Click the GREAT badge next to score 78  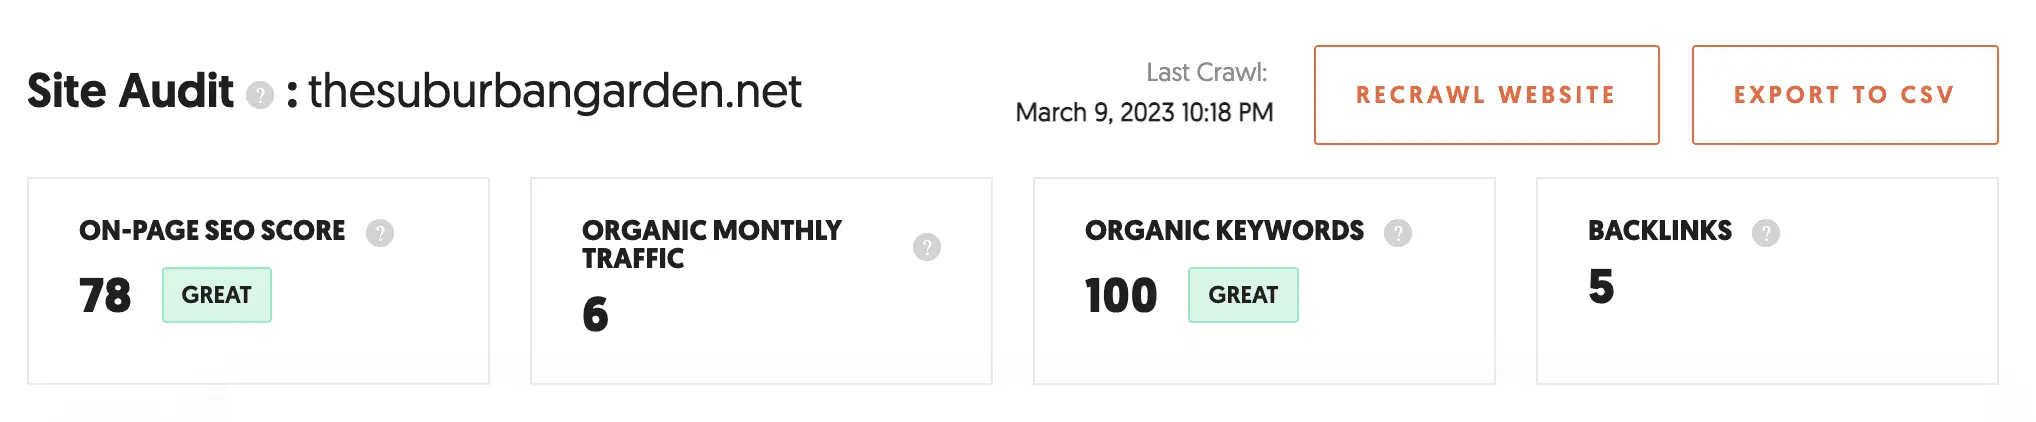pyautogui.click(x=217, y=295)
